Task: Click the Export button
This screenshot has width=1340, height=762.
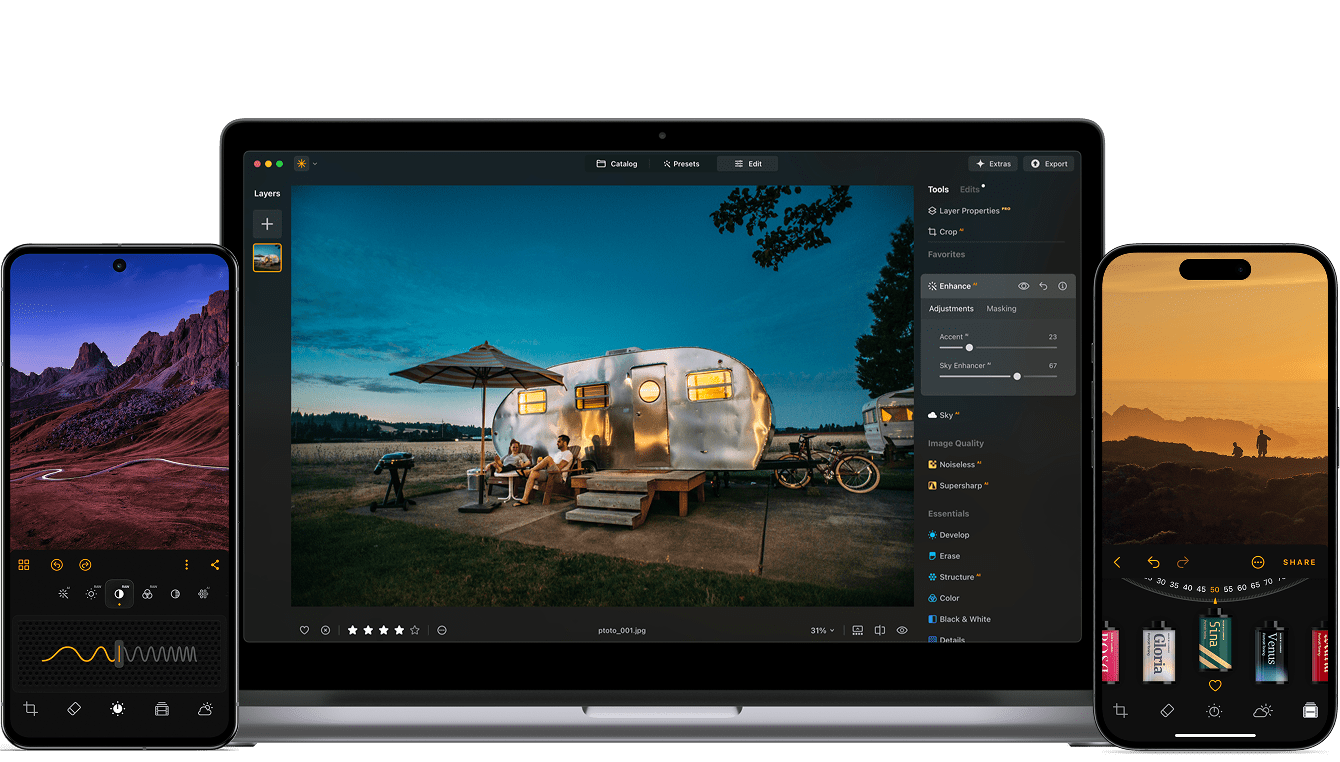Action: pos(1049,163)
